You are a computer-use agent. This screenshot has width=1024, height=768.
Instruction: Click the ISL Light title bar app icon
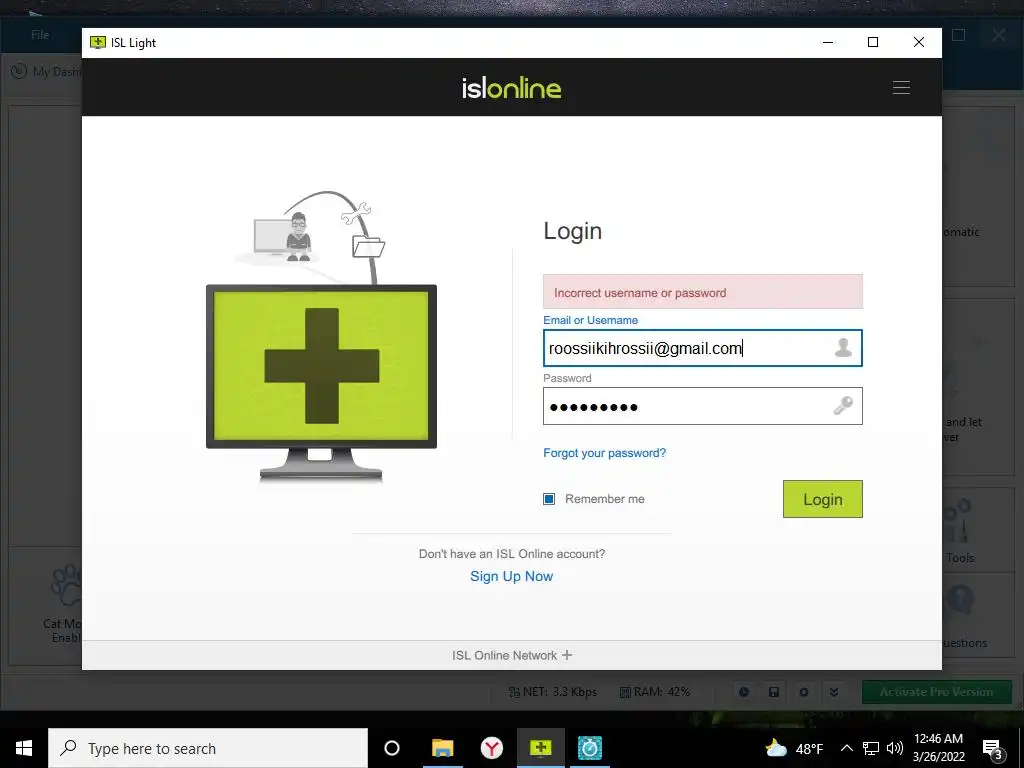pyautogui.click(x=98, y=42)
